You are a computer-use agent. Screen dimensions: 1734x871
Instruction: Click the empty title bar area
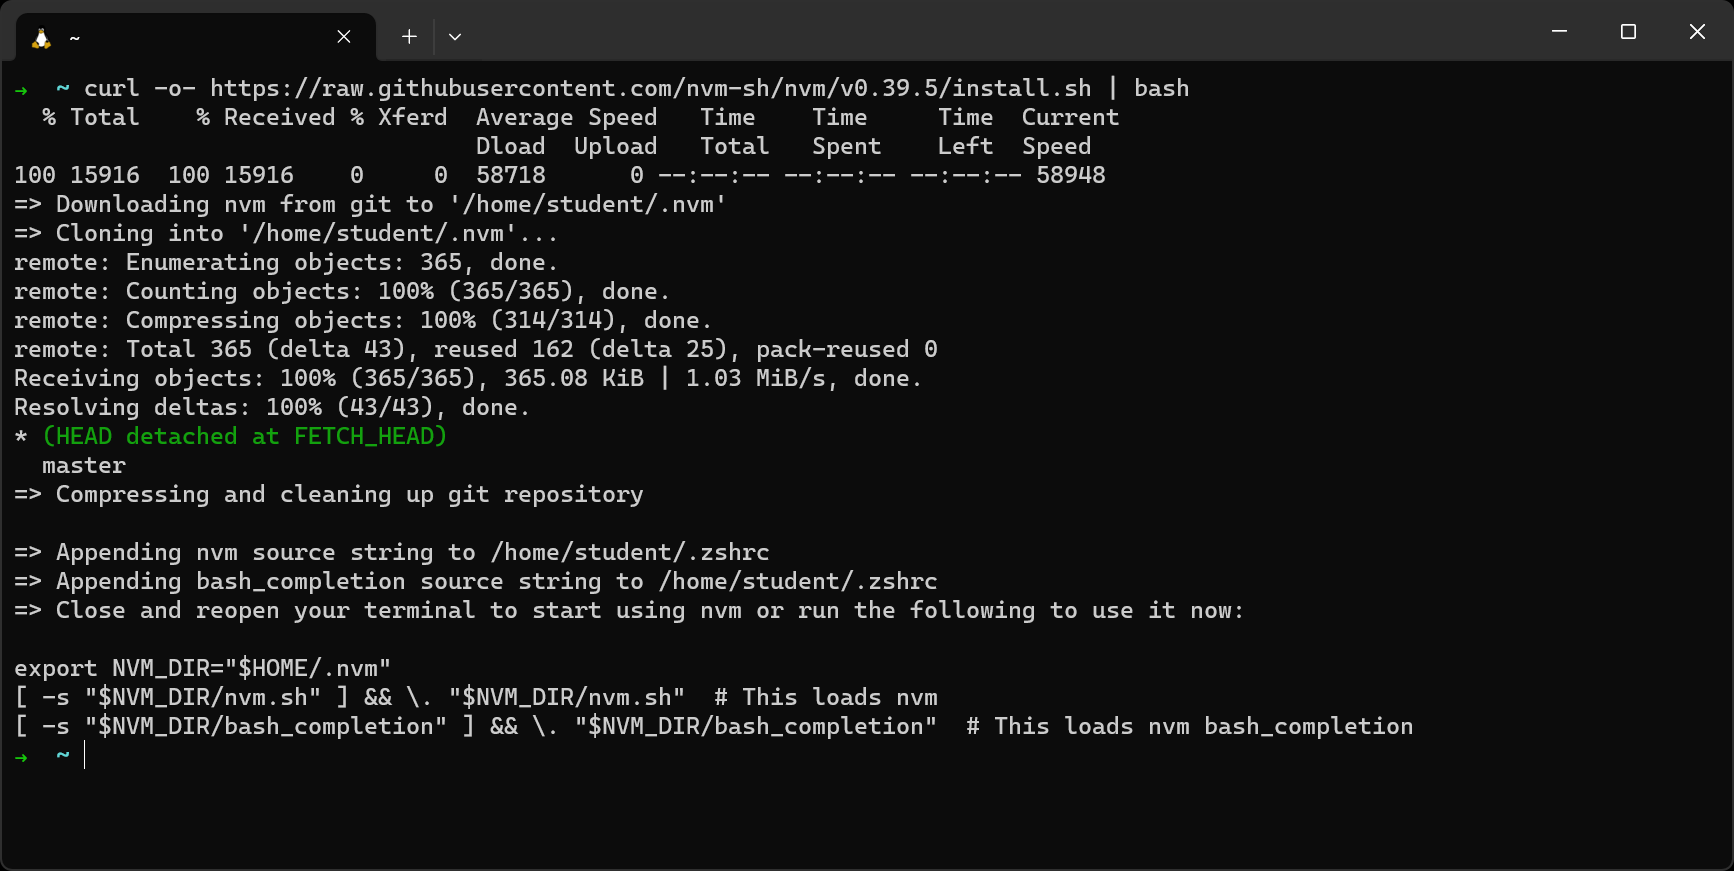click(x=1000, y=32)
